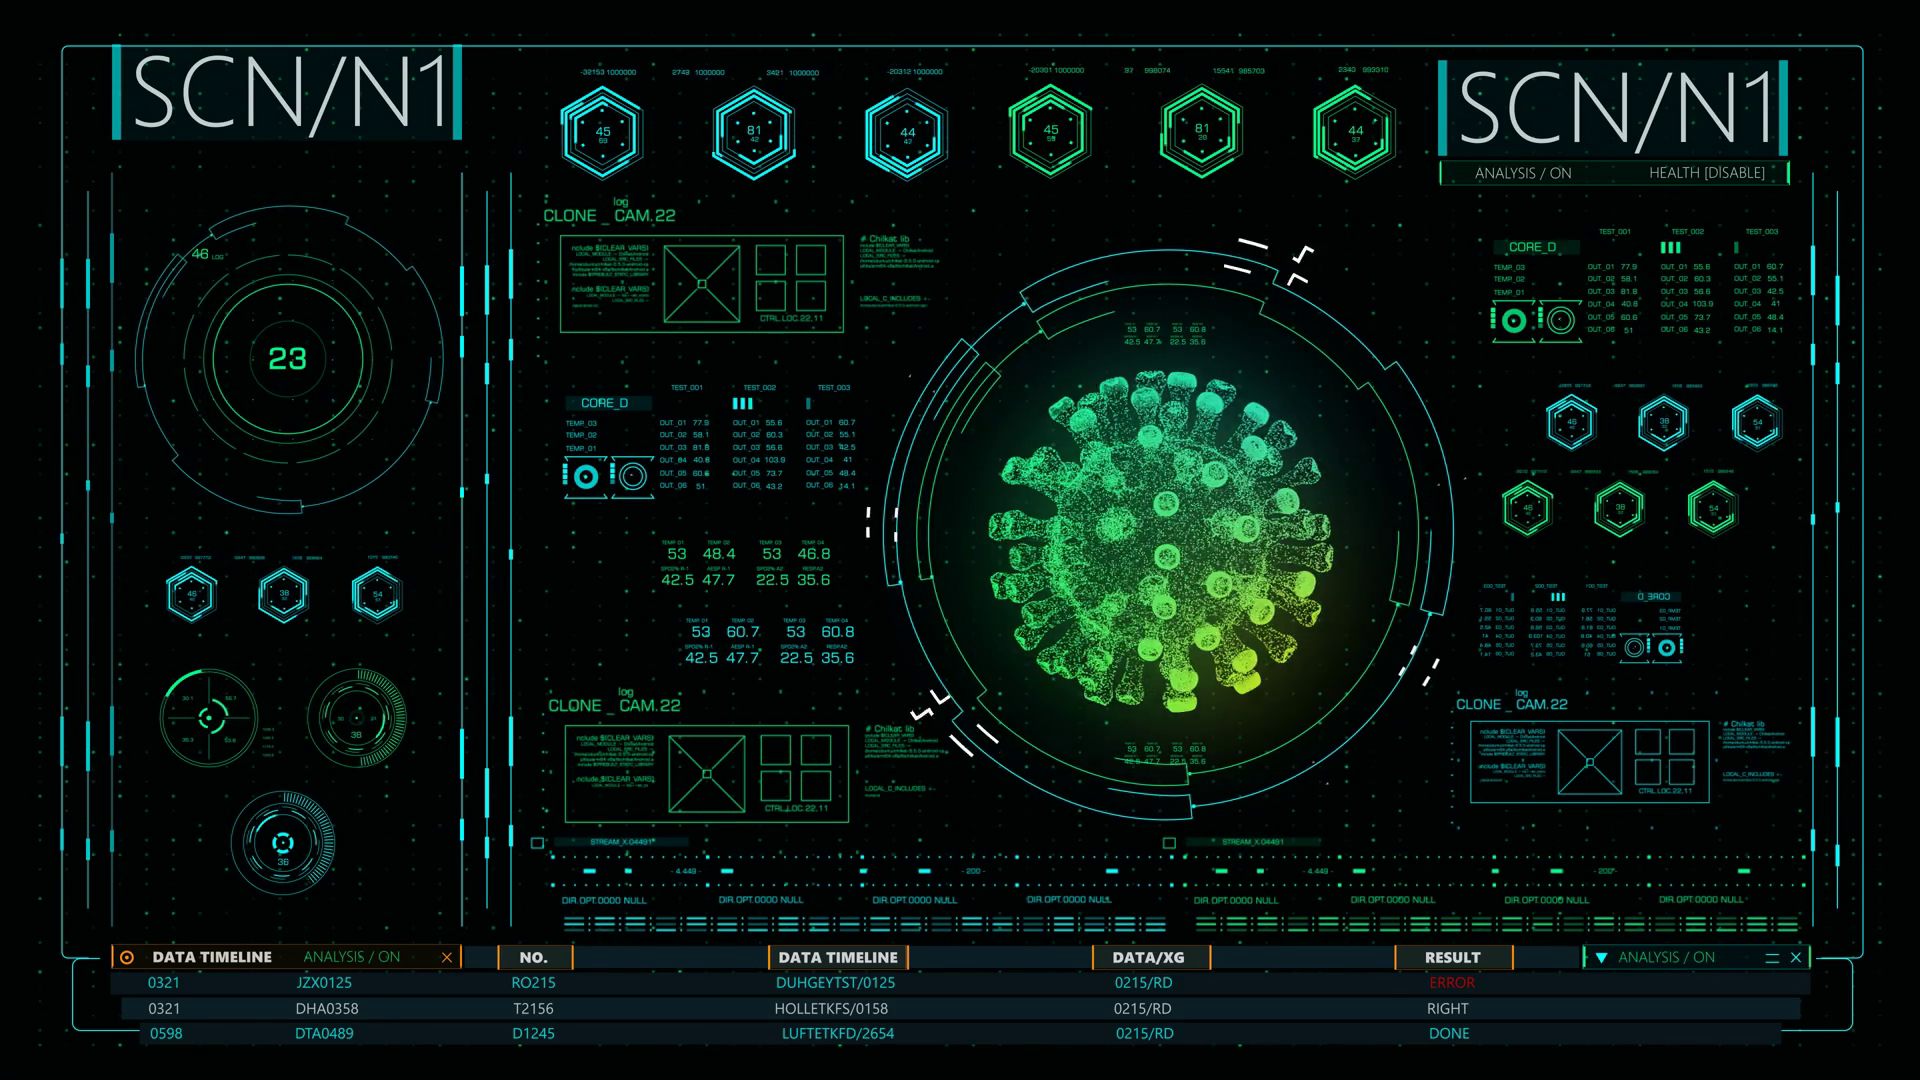Screen dimensions: 1920x1080
Task: Expand the ANALYSIS / ON dropdown triangle
Action: point(1601,958)
